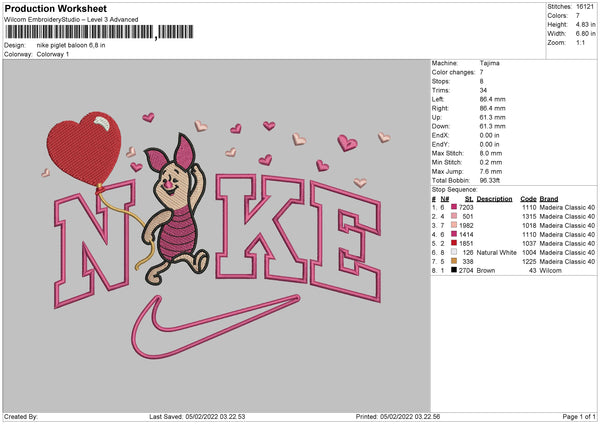Viewport: 600px width, 424px height.
Task: Click the Stops value 8
Action: coord(481,81)
